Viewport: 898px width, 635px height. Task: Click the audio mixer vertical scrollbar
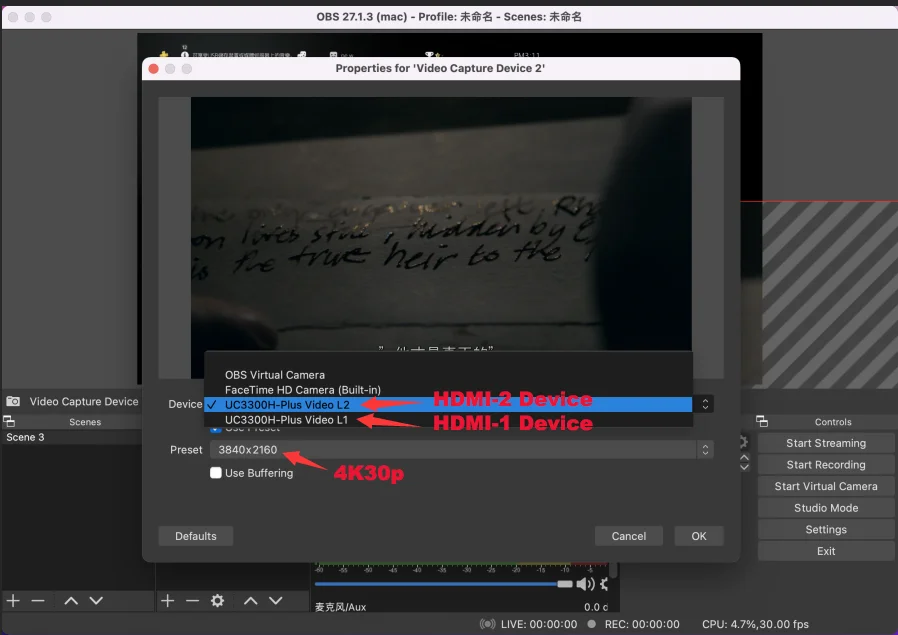(613, 571)
